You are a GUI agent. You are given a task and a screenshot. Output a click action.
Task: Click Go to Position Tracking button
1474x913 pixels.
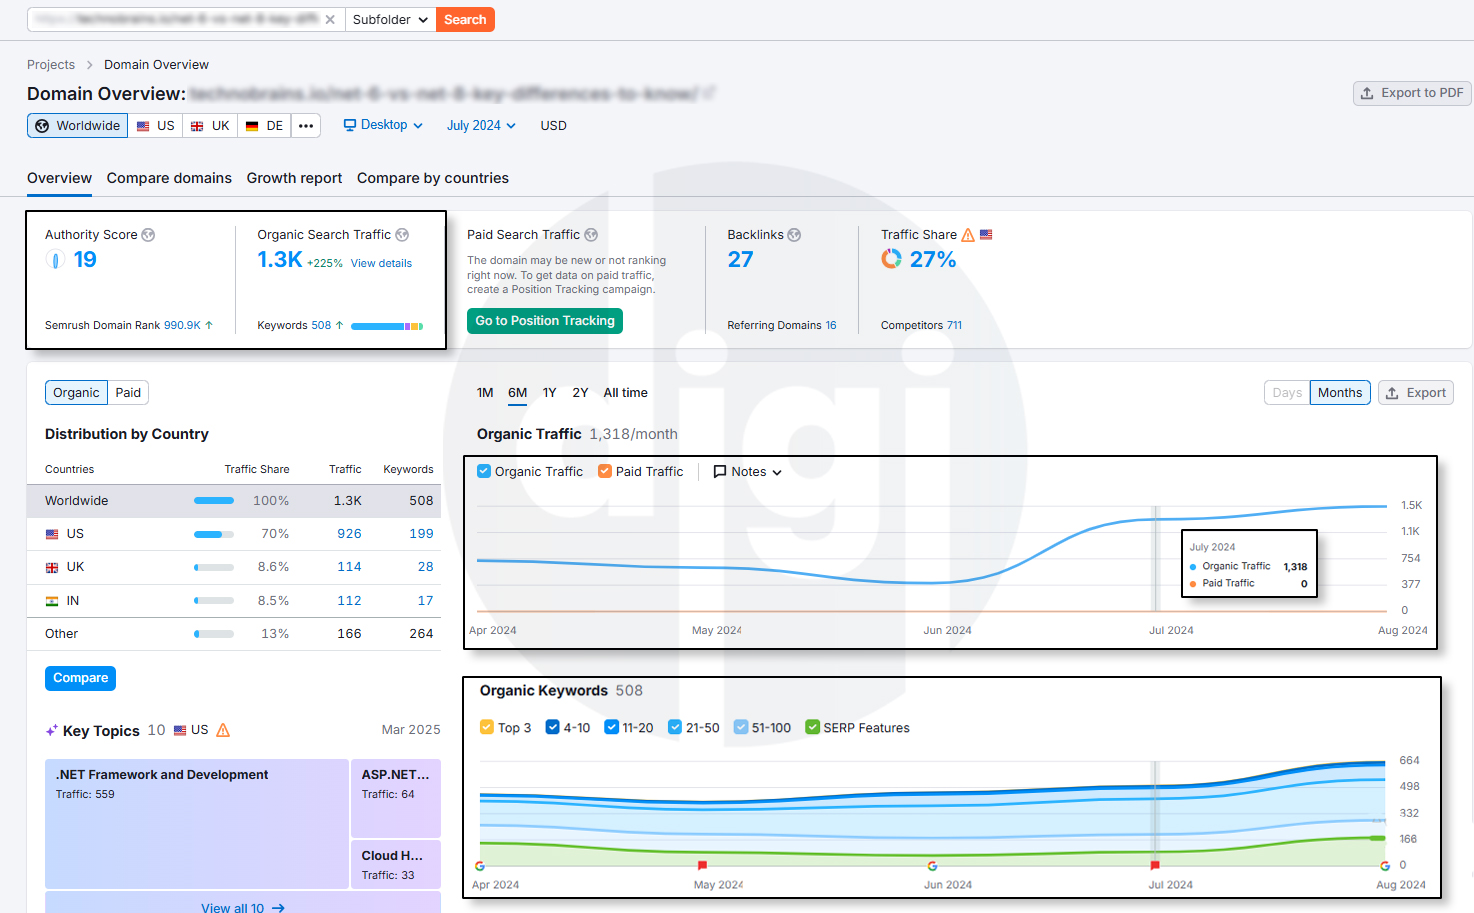click(x=545, y=321)
